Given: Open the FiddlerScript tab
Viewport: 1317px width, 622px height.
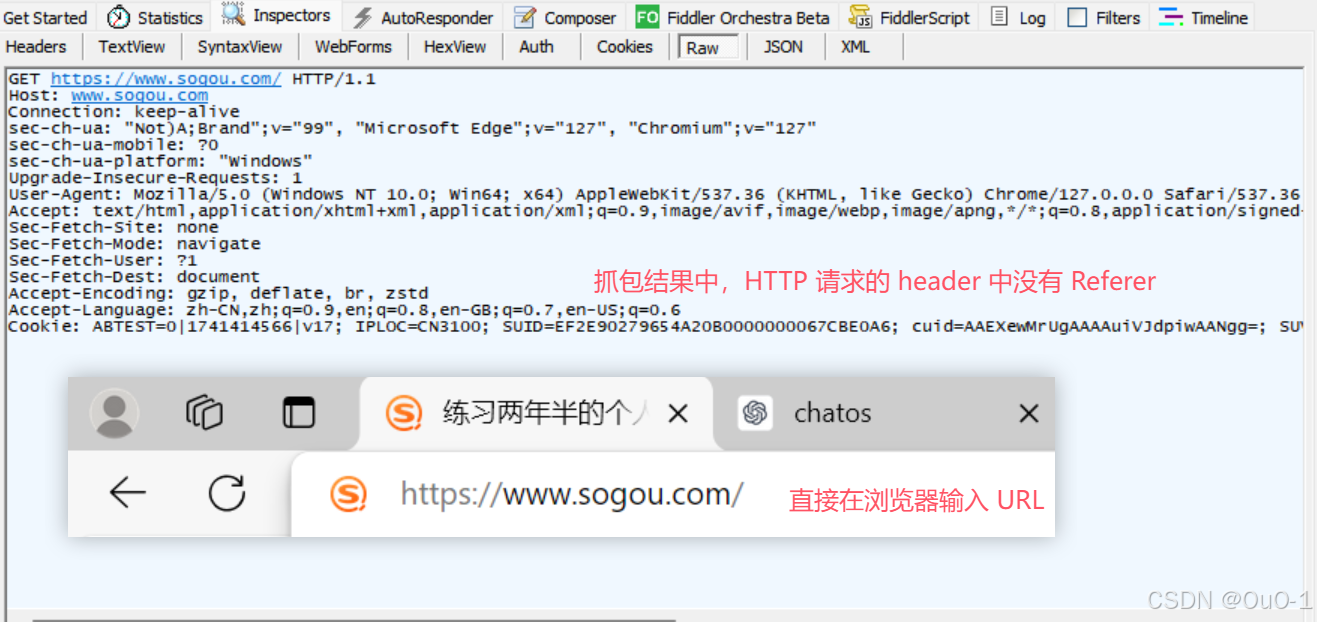Looking at the screenshot, I should click(x=910, y=18).
